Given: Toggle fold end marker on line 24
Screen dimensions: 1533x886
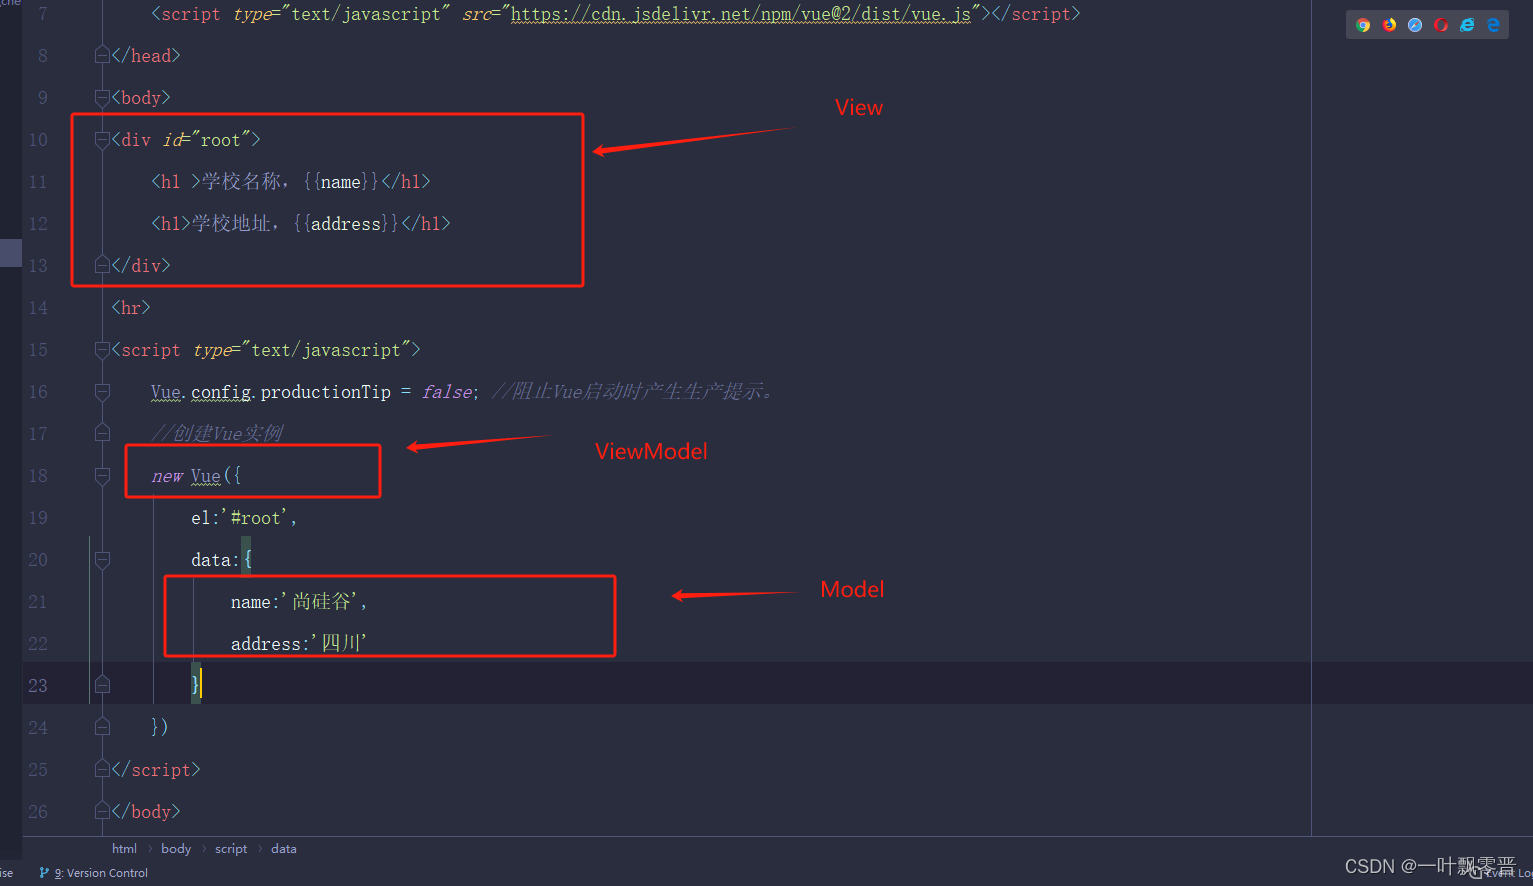Looking at the screenshot, I should pyautogui.click(x=102, y=727).
